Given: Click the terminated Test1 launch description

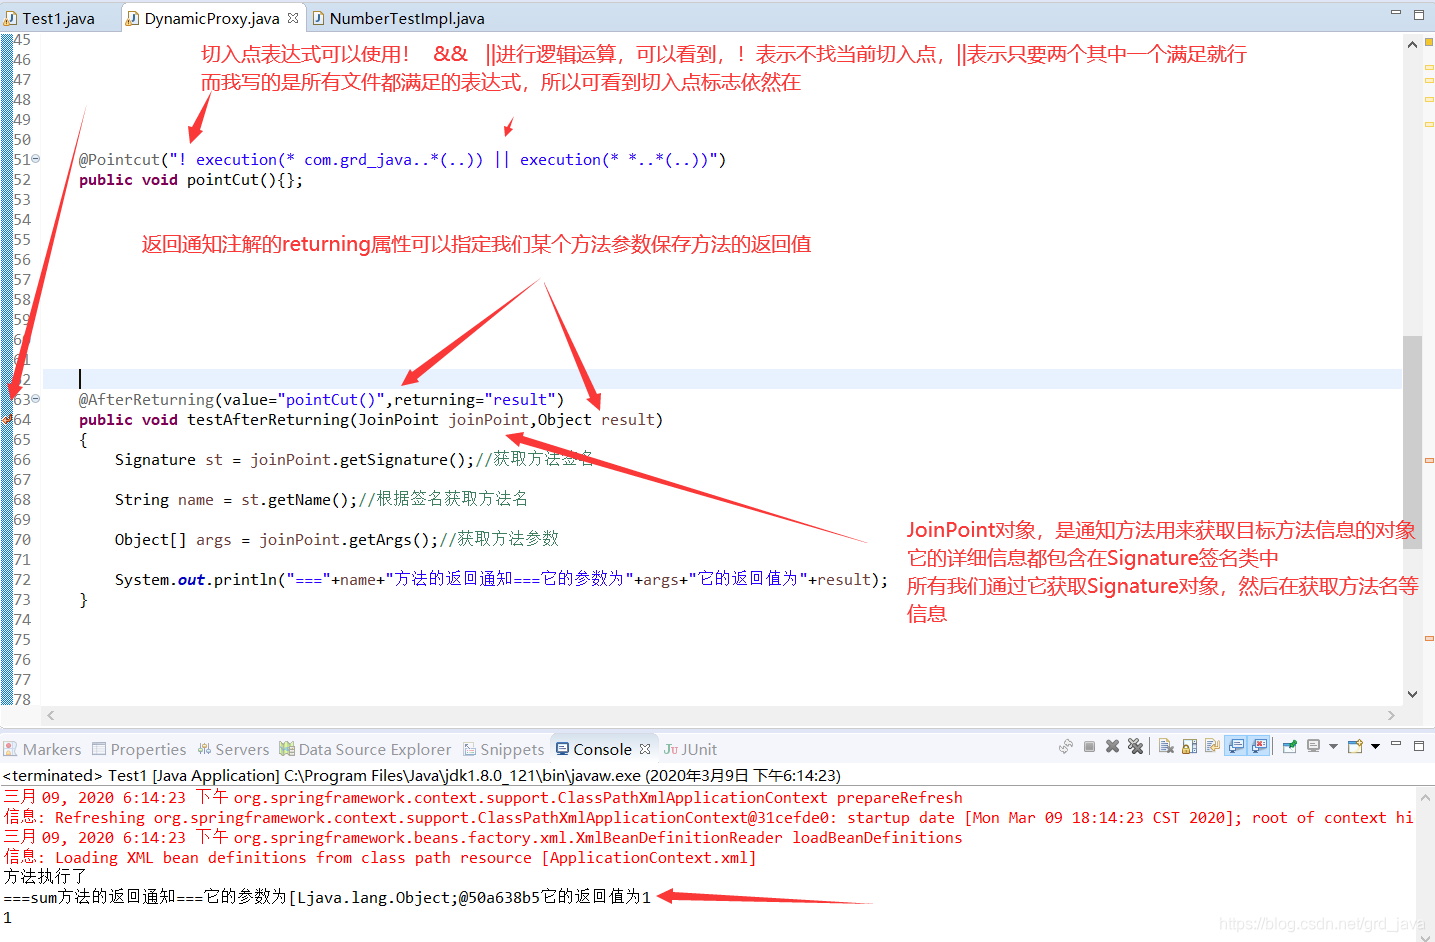Looking at the screenshot, I should pyautogui.click(x=422, y=775).
